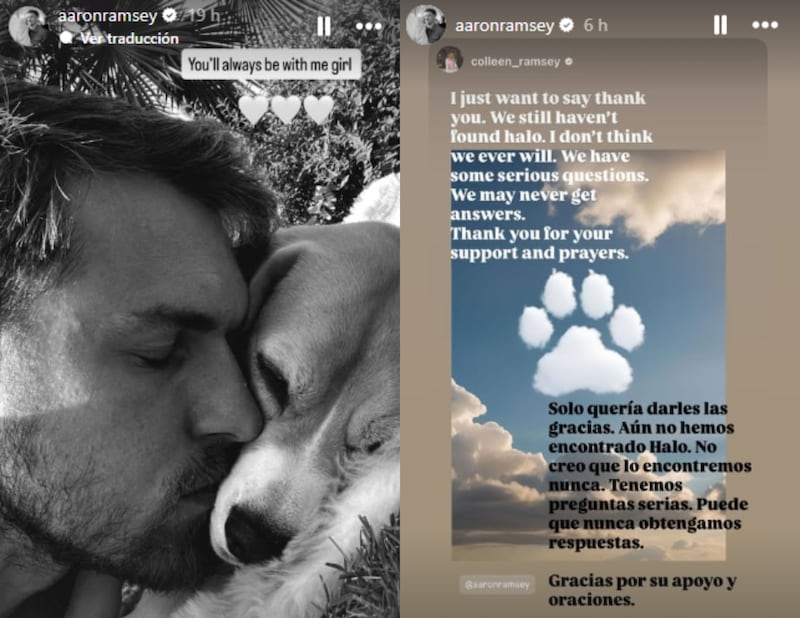Tap the reshared colleen_ramsey post
The height and width of the screenshot is (618, 800).
click(597, 325)
